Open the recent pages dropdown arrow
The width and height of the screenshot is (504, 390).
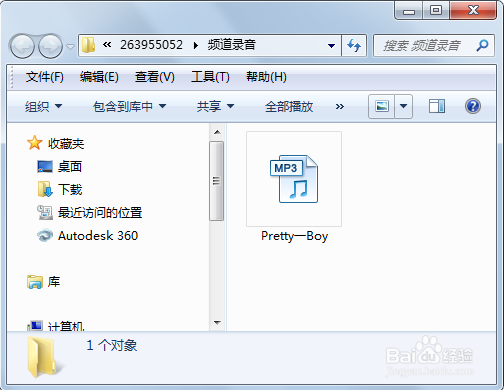(x=70, y=47)
